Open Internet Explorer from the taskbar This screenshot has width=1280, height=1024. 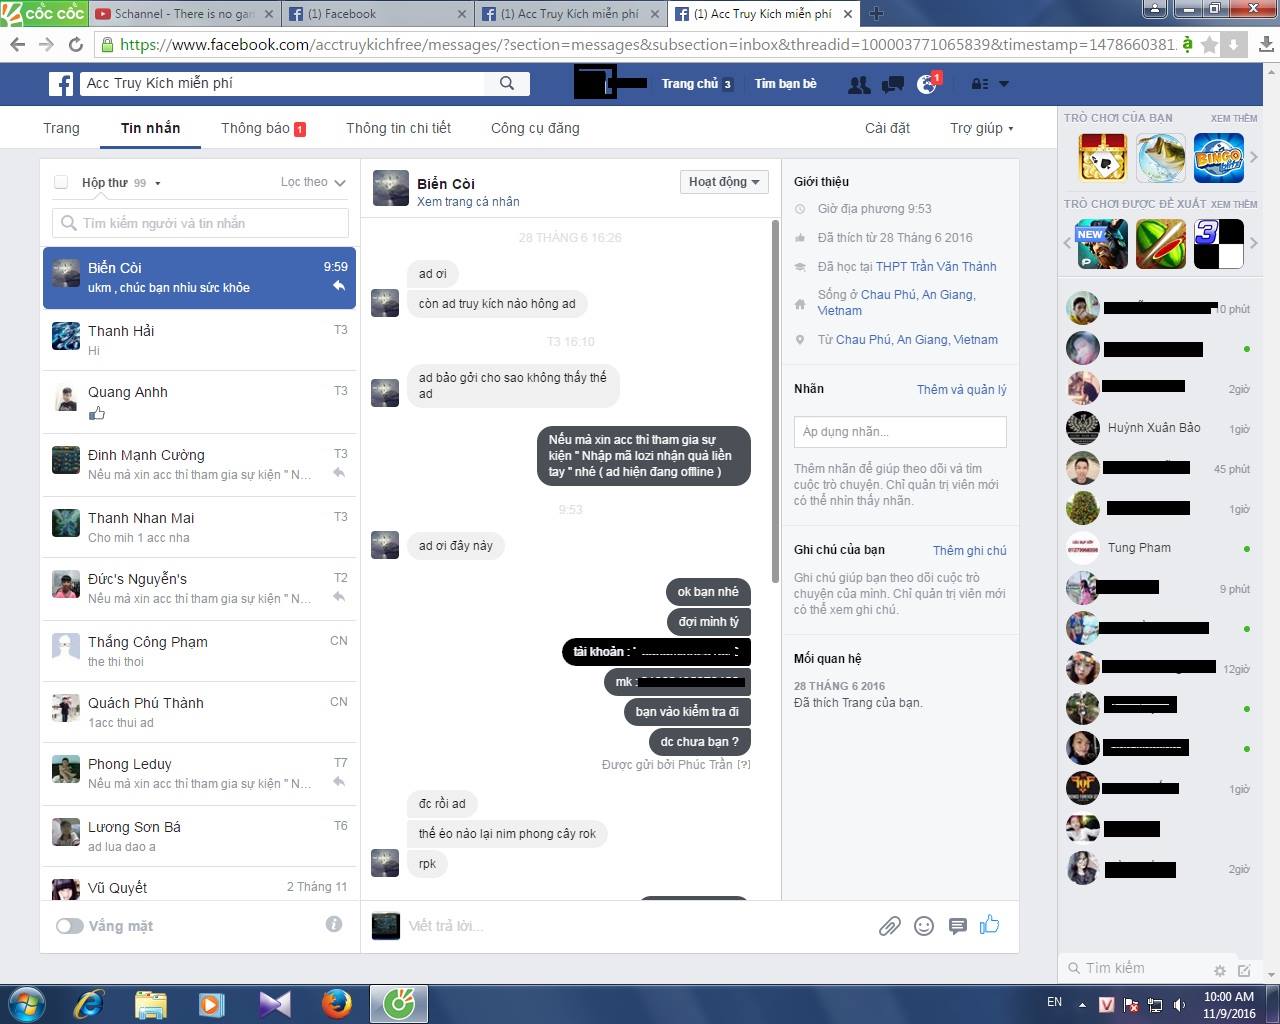pos(89,1003)
